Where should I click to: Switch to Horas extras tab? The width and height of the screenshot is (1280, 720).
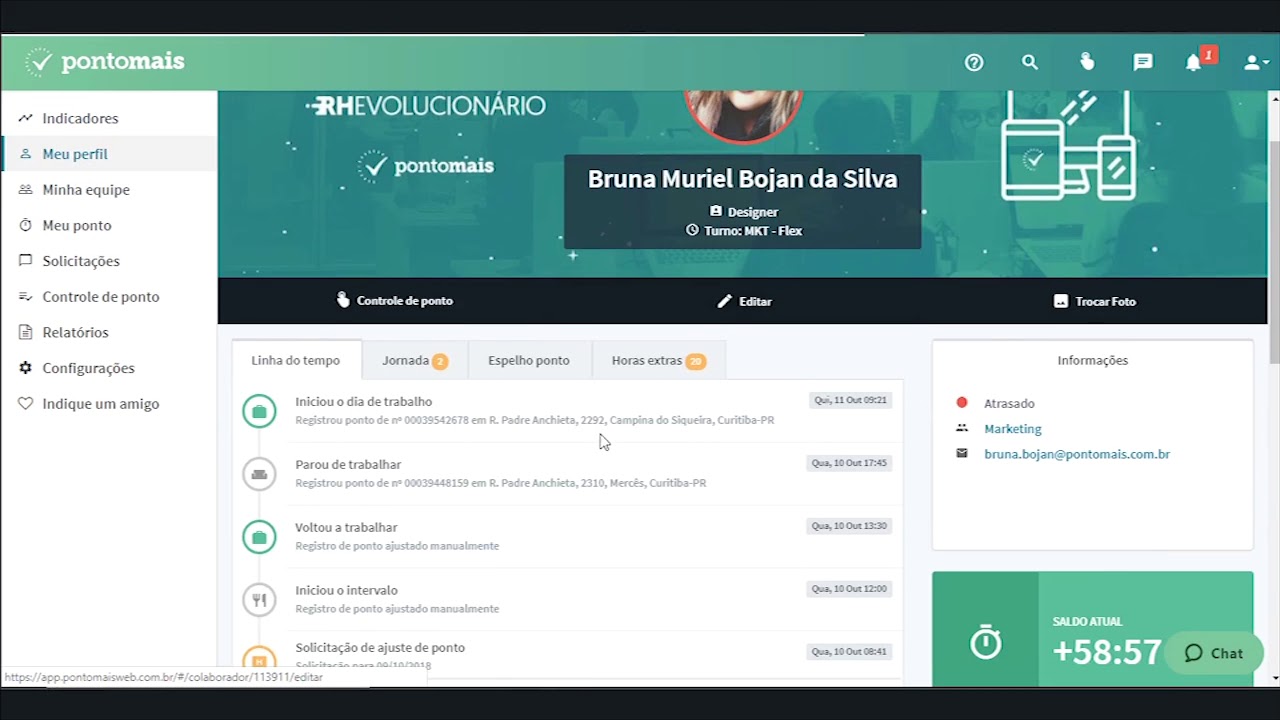click(x=658, y=360)
